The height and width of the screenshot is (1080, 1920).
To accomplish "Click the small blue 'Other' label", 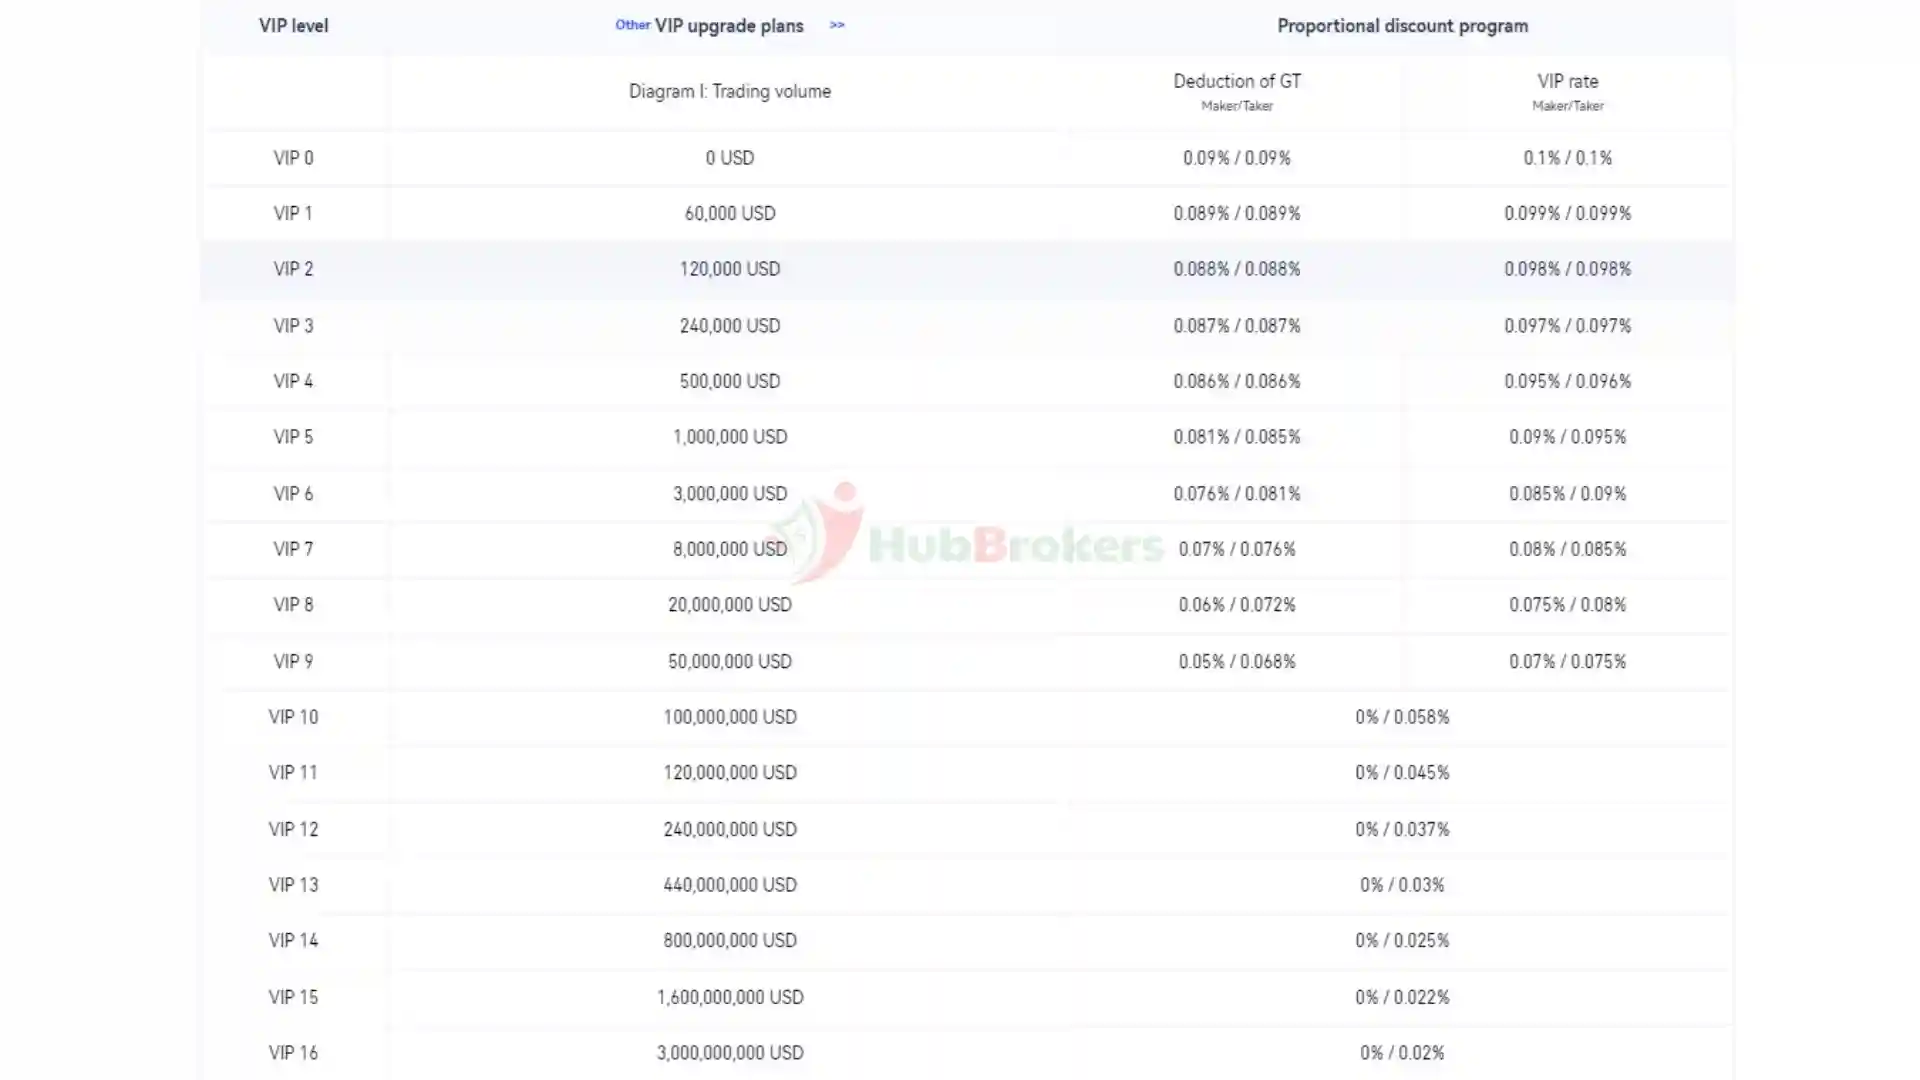I will [x=632, y=25].
